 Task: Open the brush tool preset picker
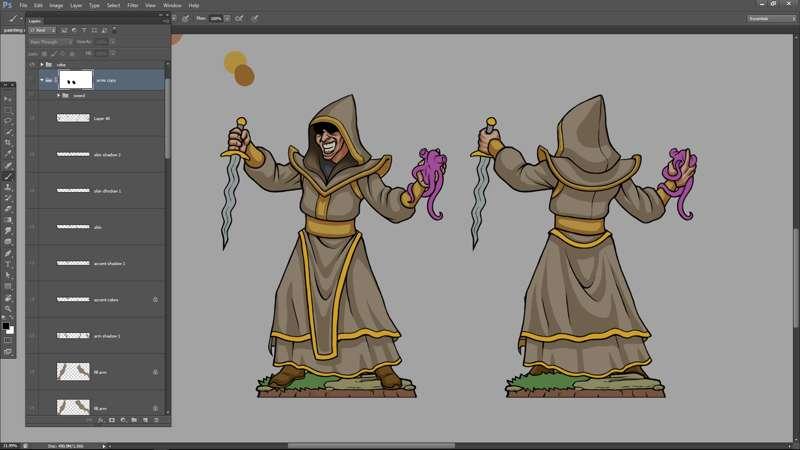(x=15, y=19)
